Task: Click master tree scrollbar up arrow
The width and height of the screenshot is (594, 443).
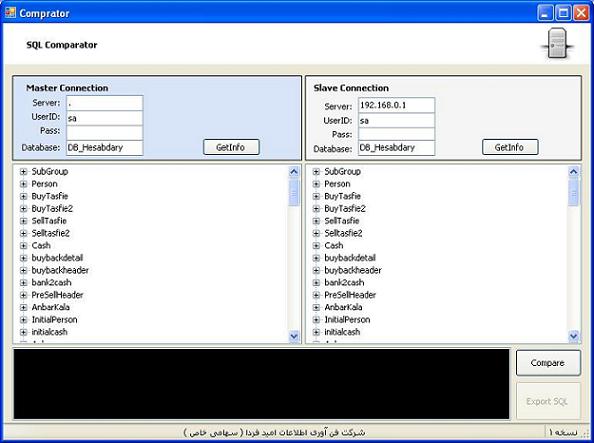Action: [294, 172]
